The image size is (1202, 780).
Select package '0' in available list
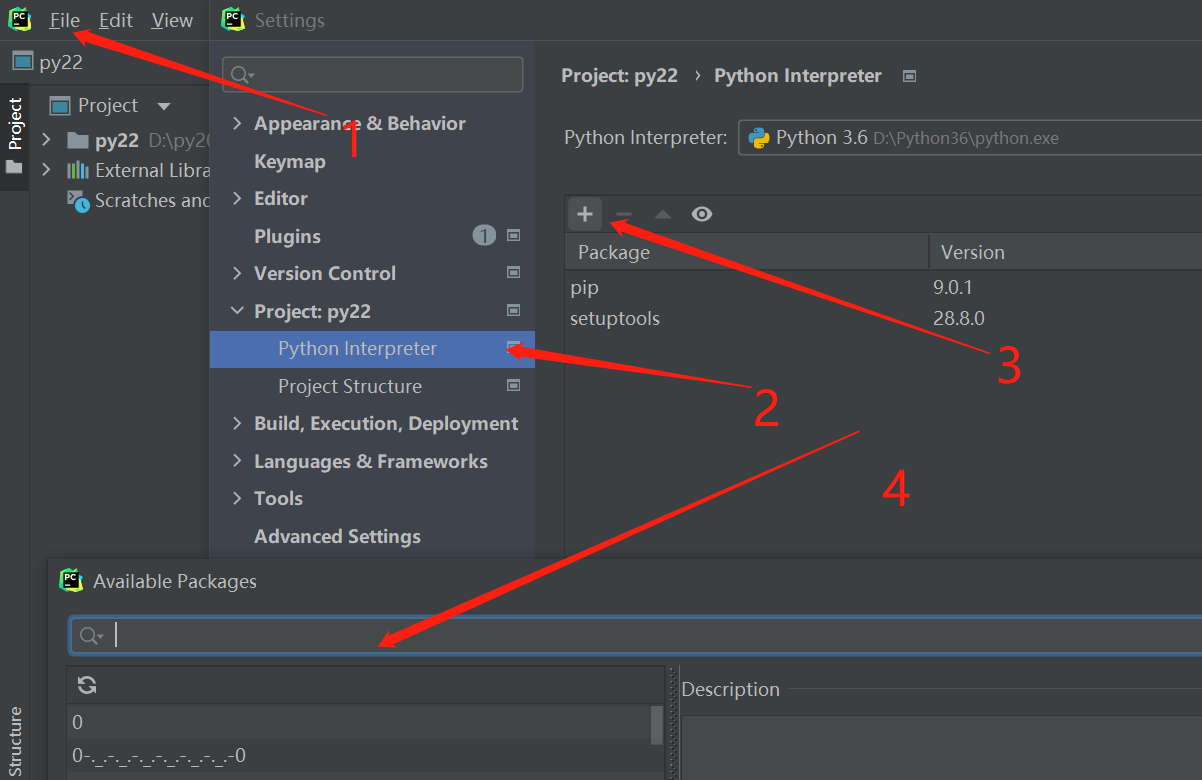tap(358, 722)
